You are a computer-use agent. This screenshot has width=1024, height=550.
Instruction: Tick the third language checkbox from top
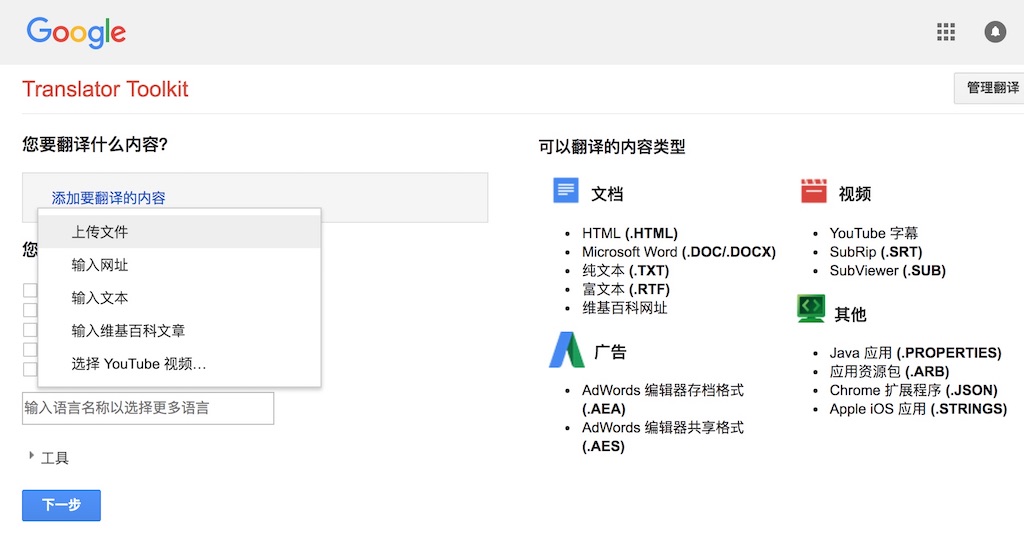(30, 330)
